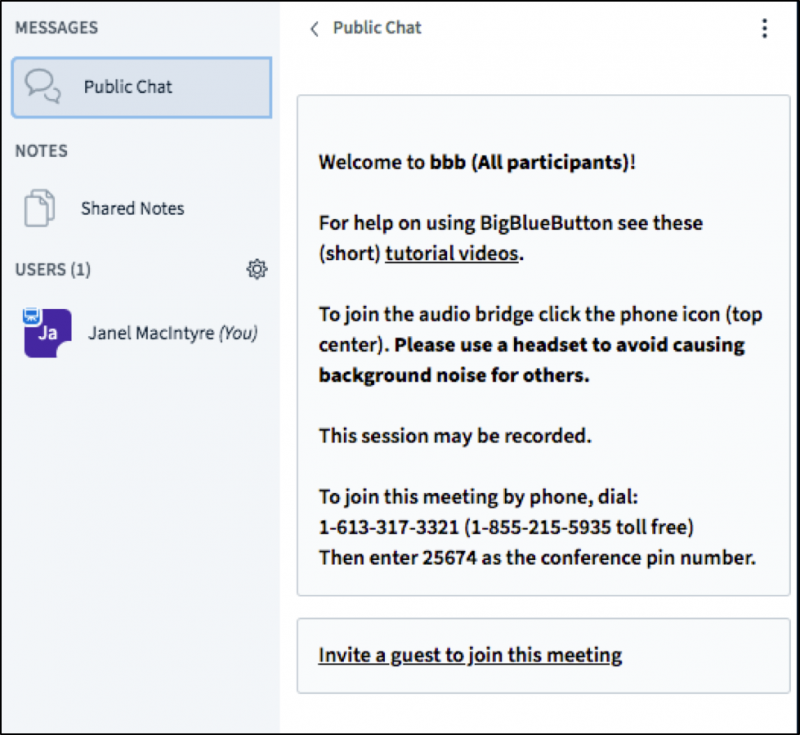Click the 'This session may be recorded' notice
The image size is (800, 735).
(x=455, y=436)
